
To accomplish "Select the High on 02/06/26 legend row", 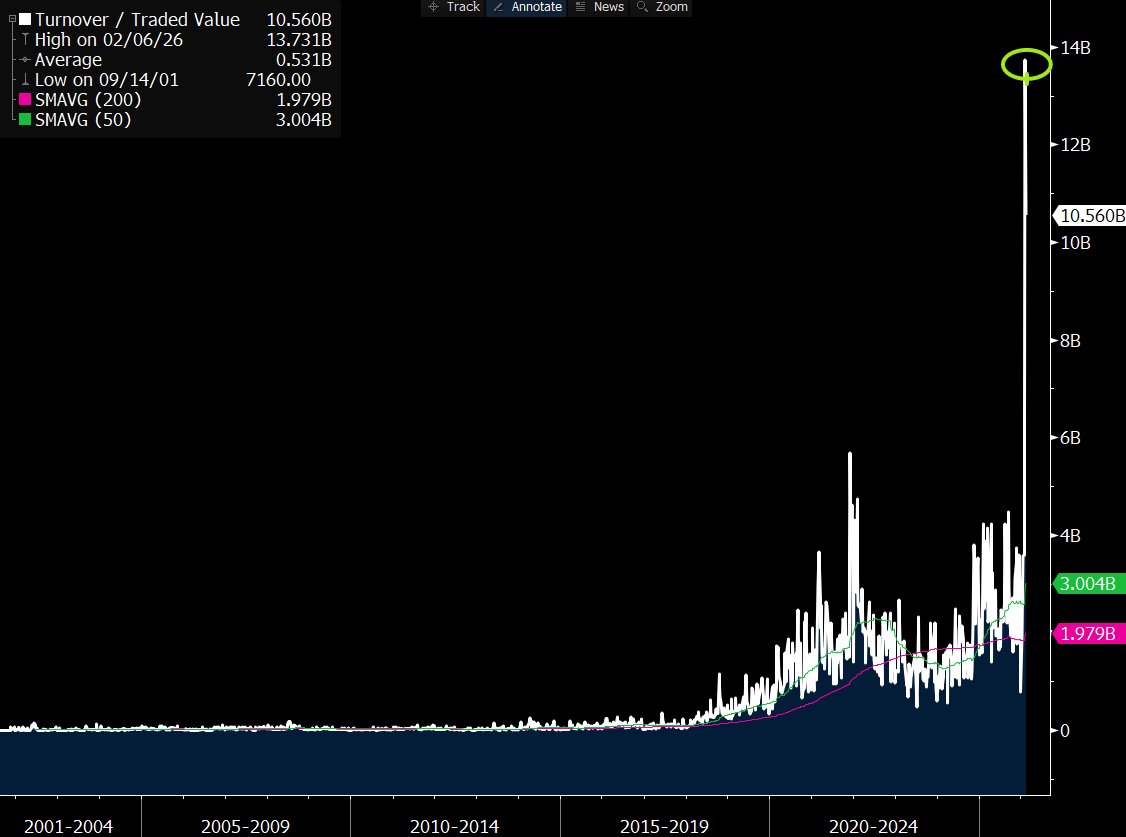I will pyautogui.click(x=108, y=39).
